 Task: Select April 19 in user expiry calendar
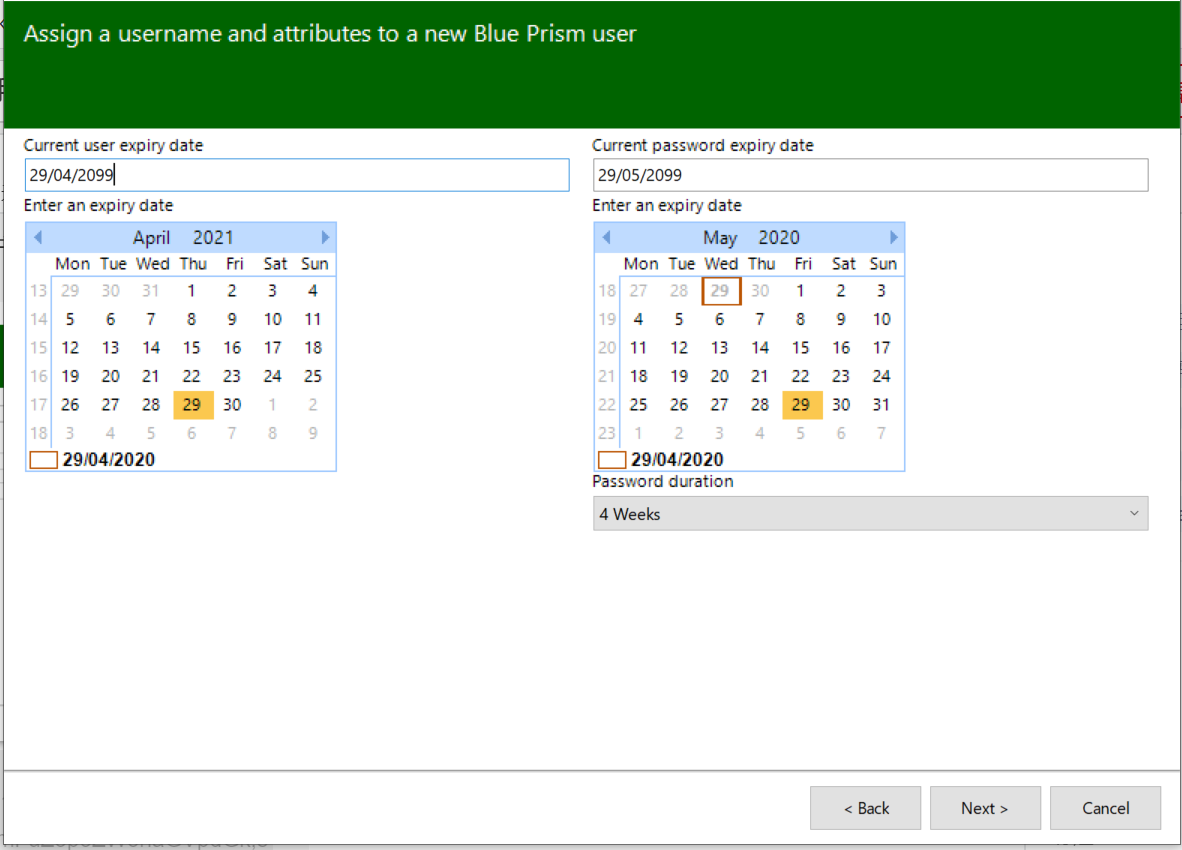[70, 376]
